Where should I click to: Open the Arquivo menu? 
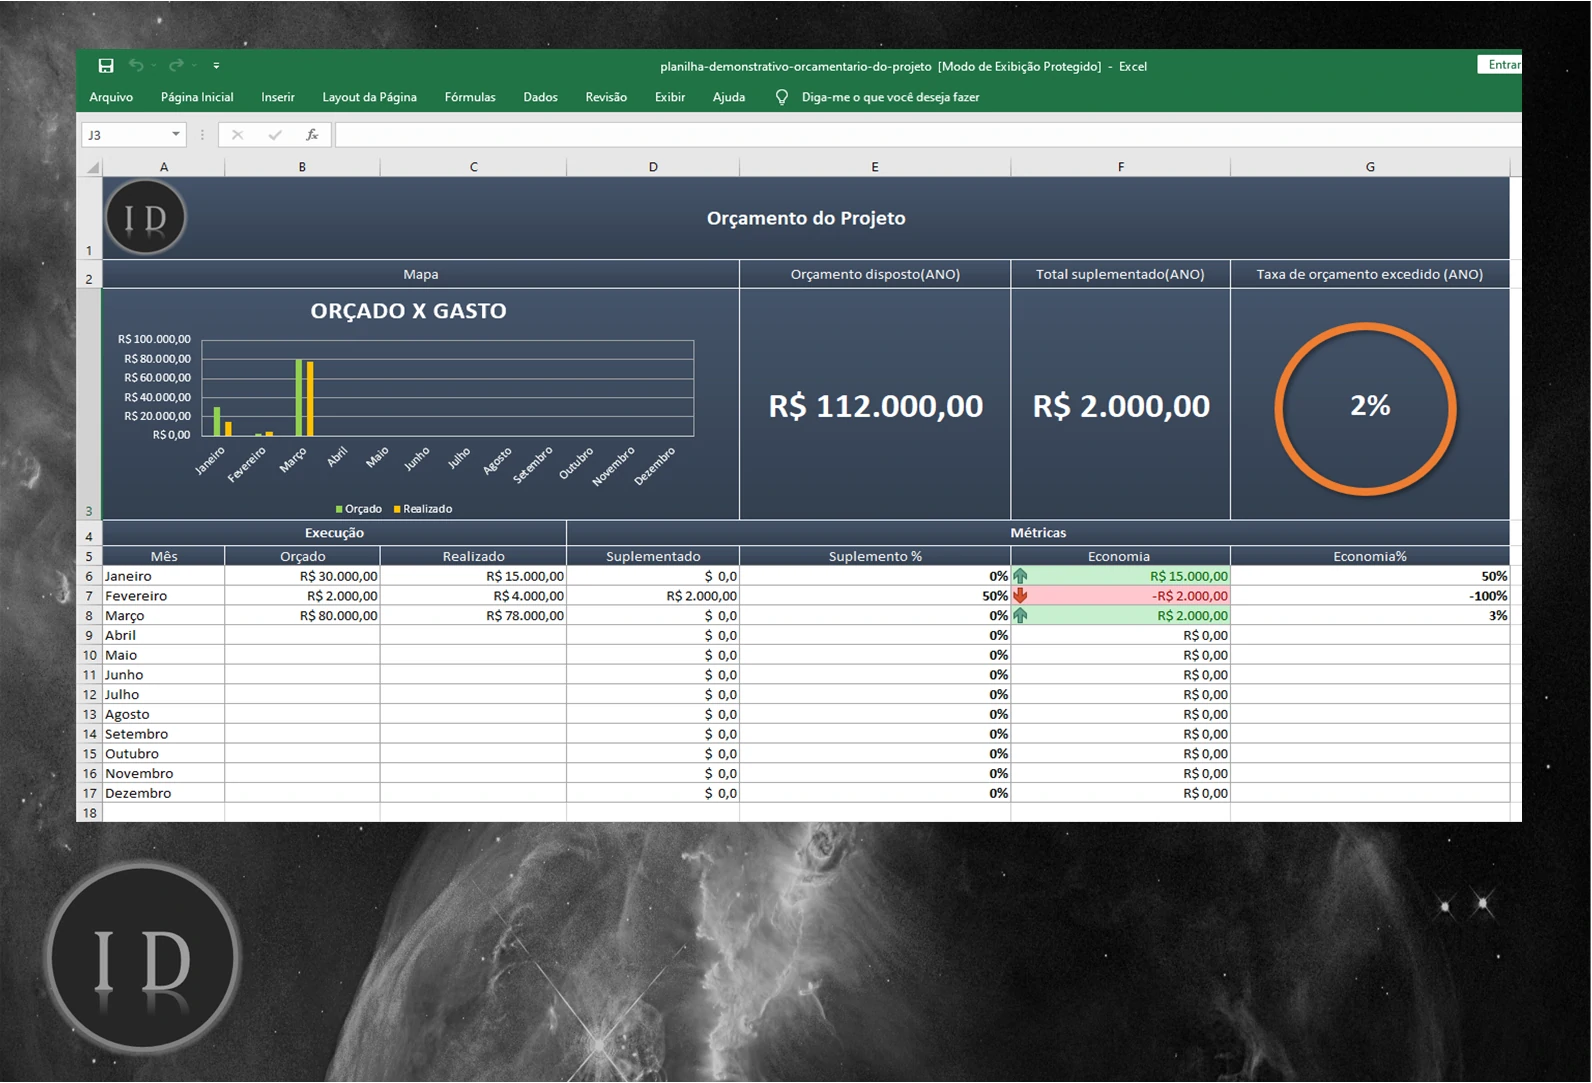click(111, 97)
